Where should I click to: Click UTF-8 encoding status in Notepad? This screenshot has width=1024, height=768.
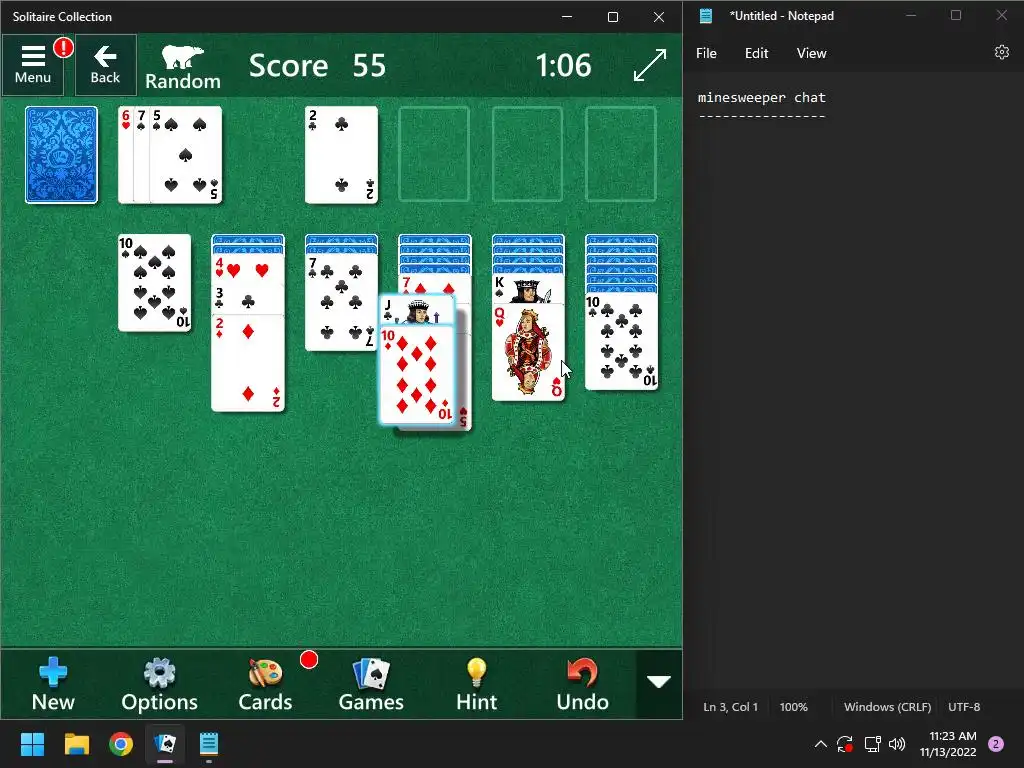[x=964, y=707]
